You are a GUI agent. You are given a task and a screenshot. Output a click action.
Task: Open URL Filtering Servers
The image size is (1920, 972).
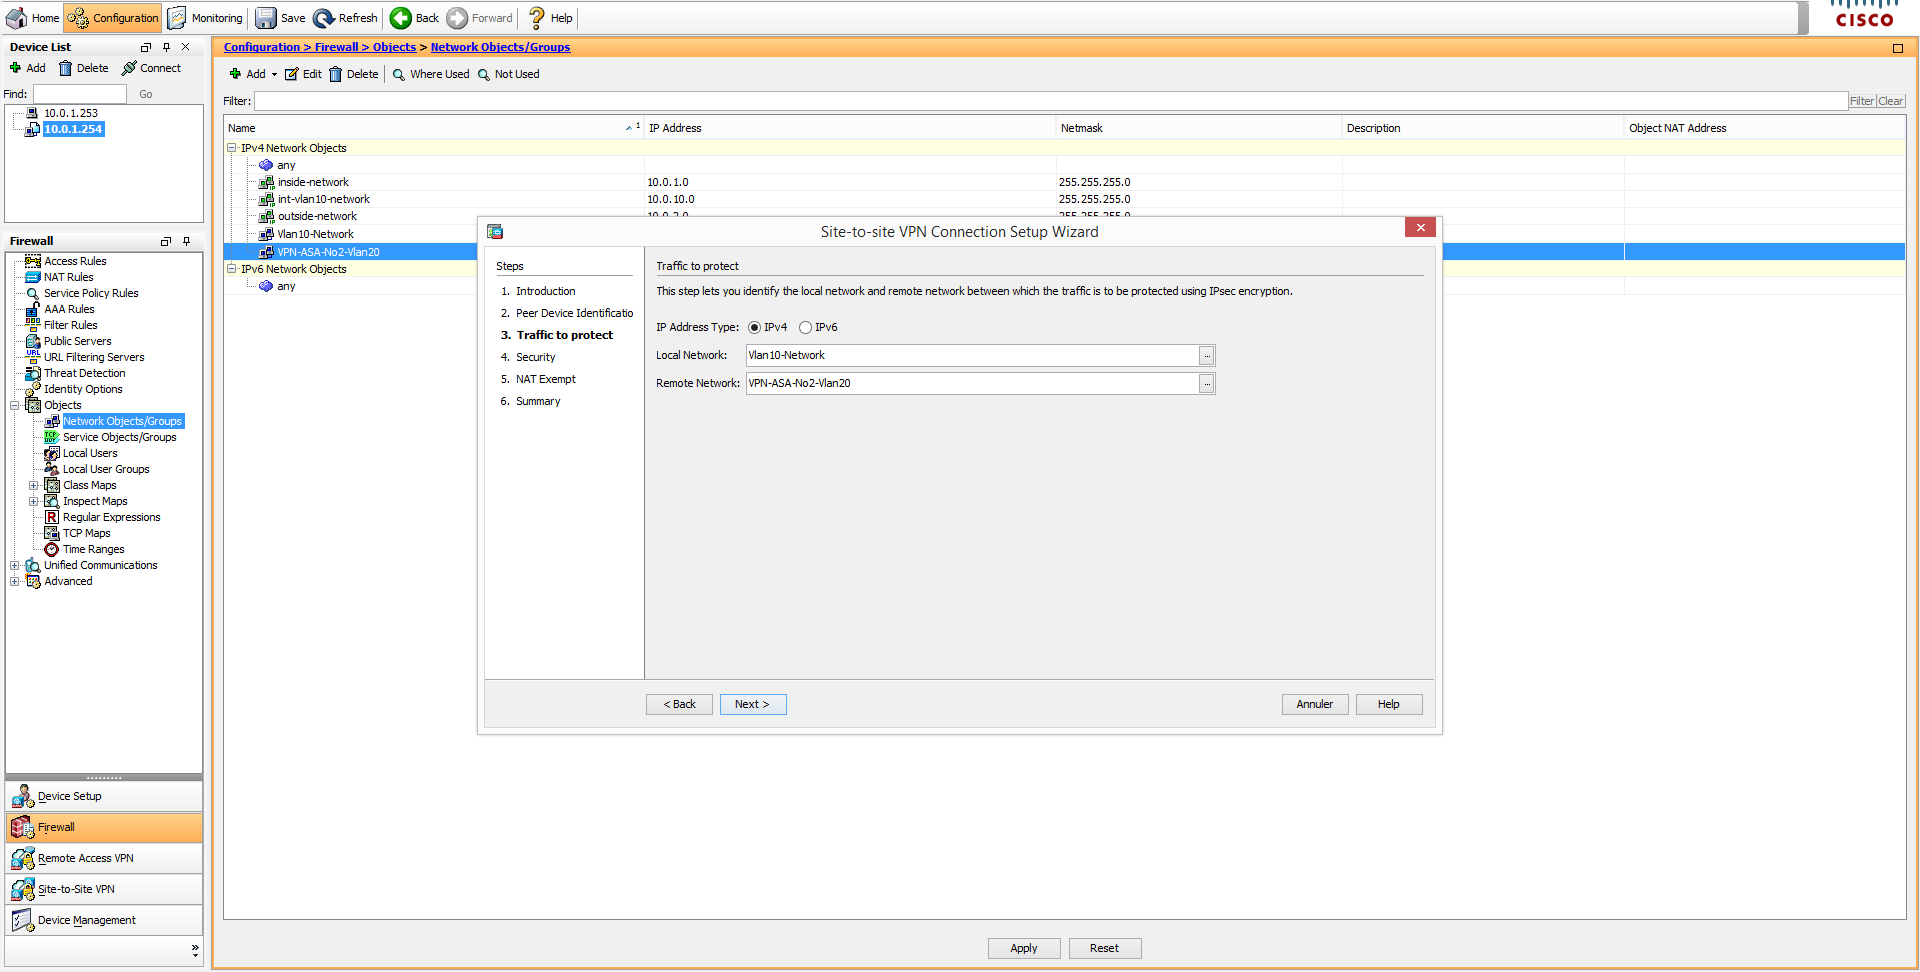pos(94,357)
